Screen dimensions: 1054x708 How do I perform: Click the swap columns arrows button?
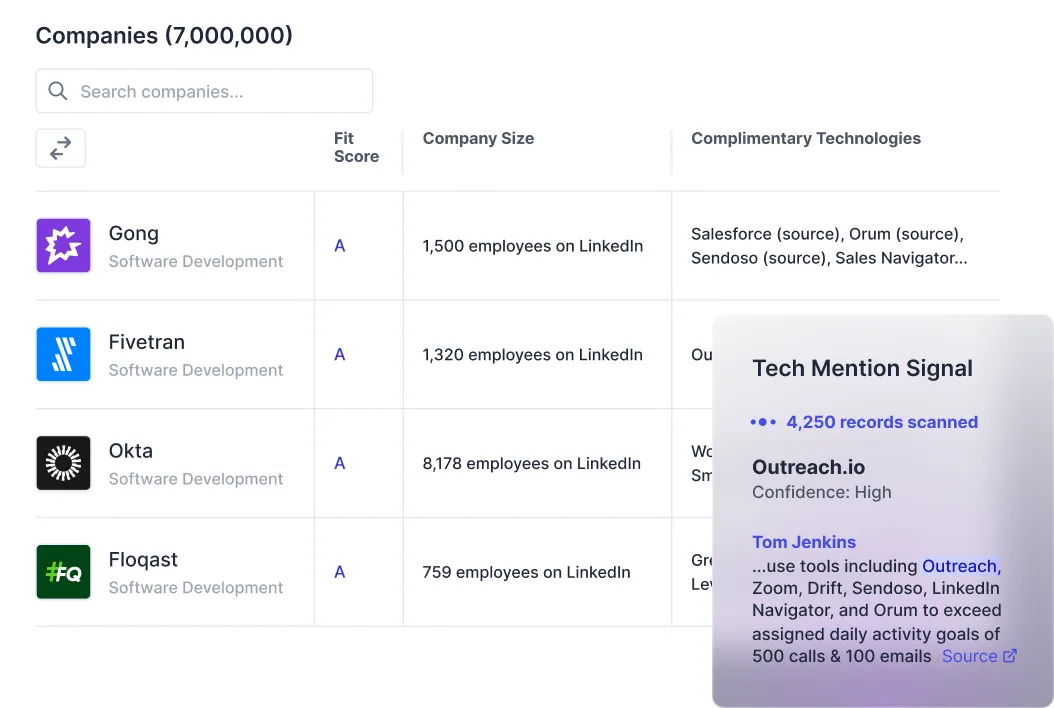click(x=60, y=148)
